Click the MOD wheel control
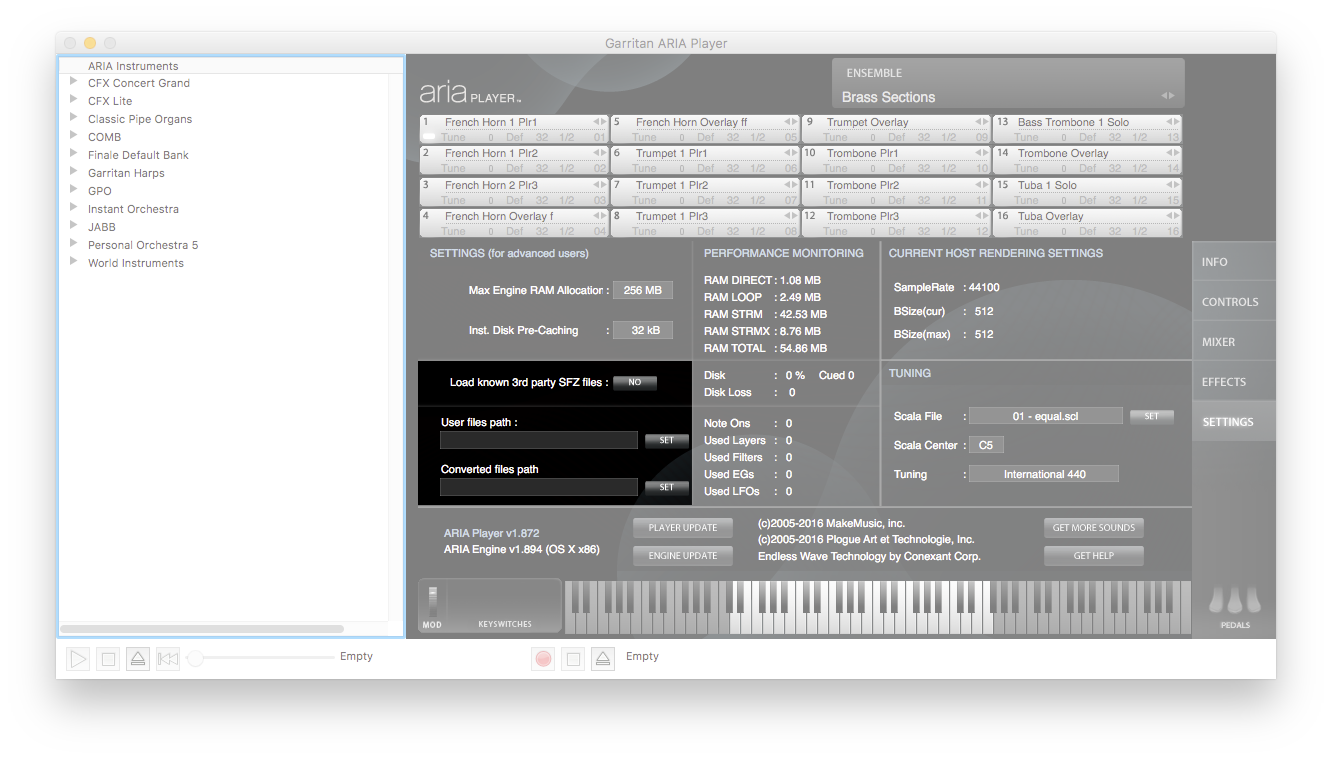This screenshot has width=1332, height=759. point(432,602)
